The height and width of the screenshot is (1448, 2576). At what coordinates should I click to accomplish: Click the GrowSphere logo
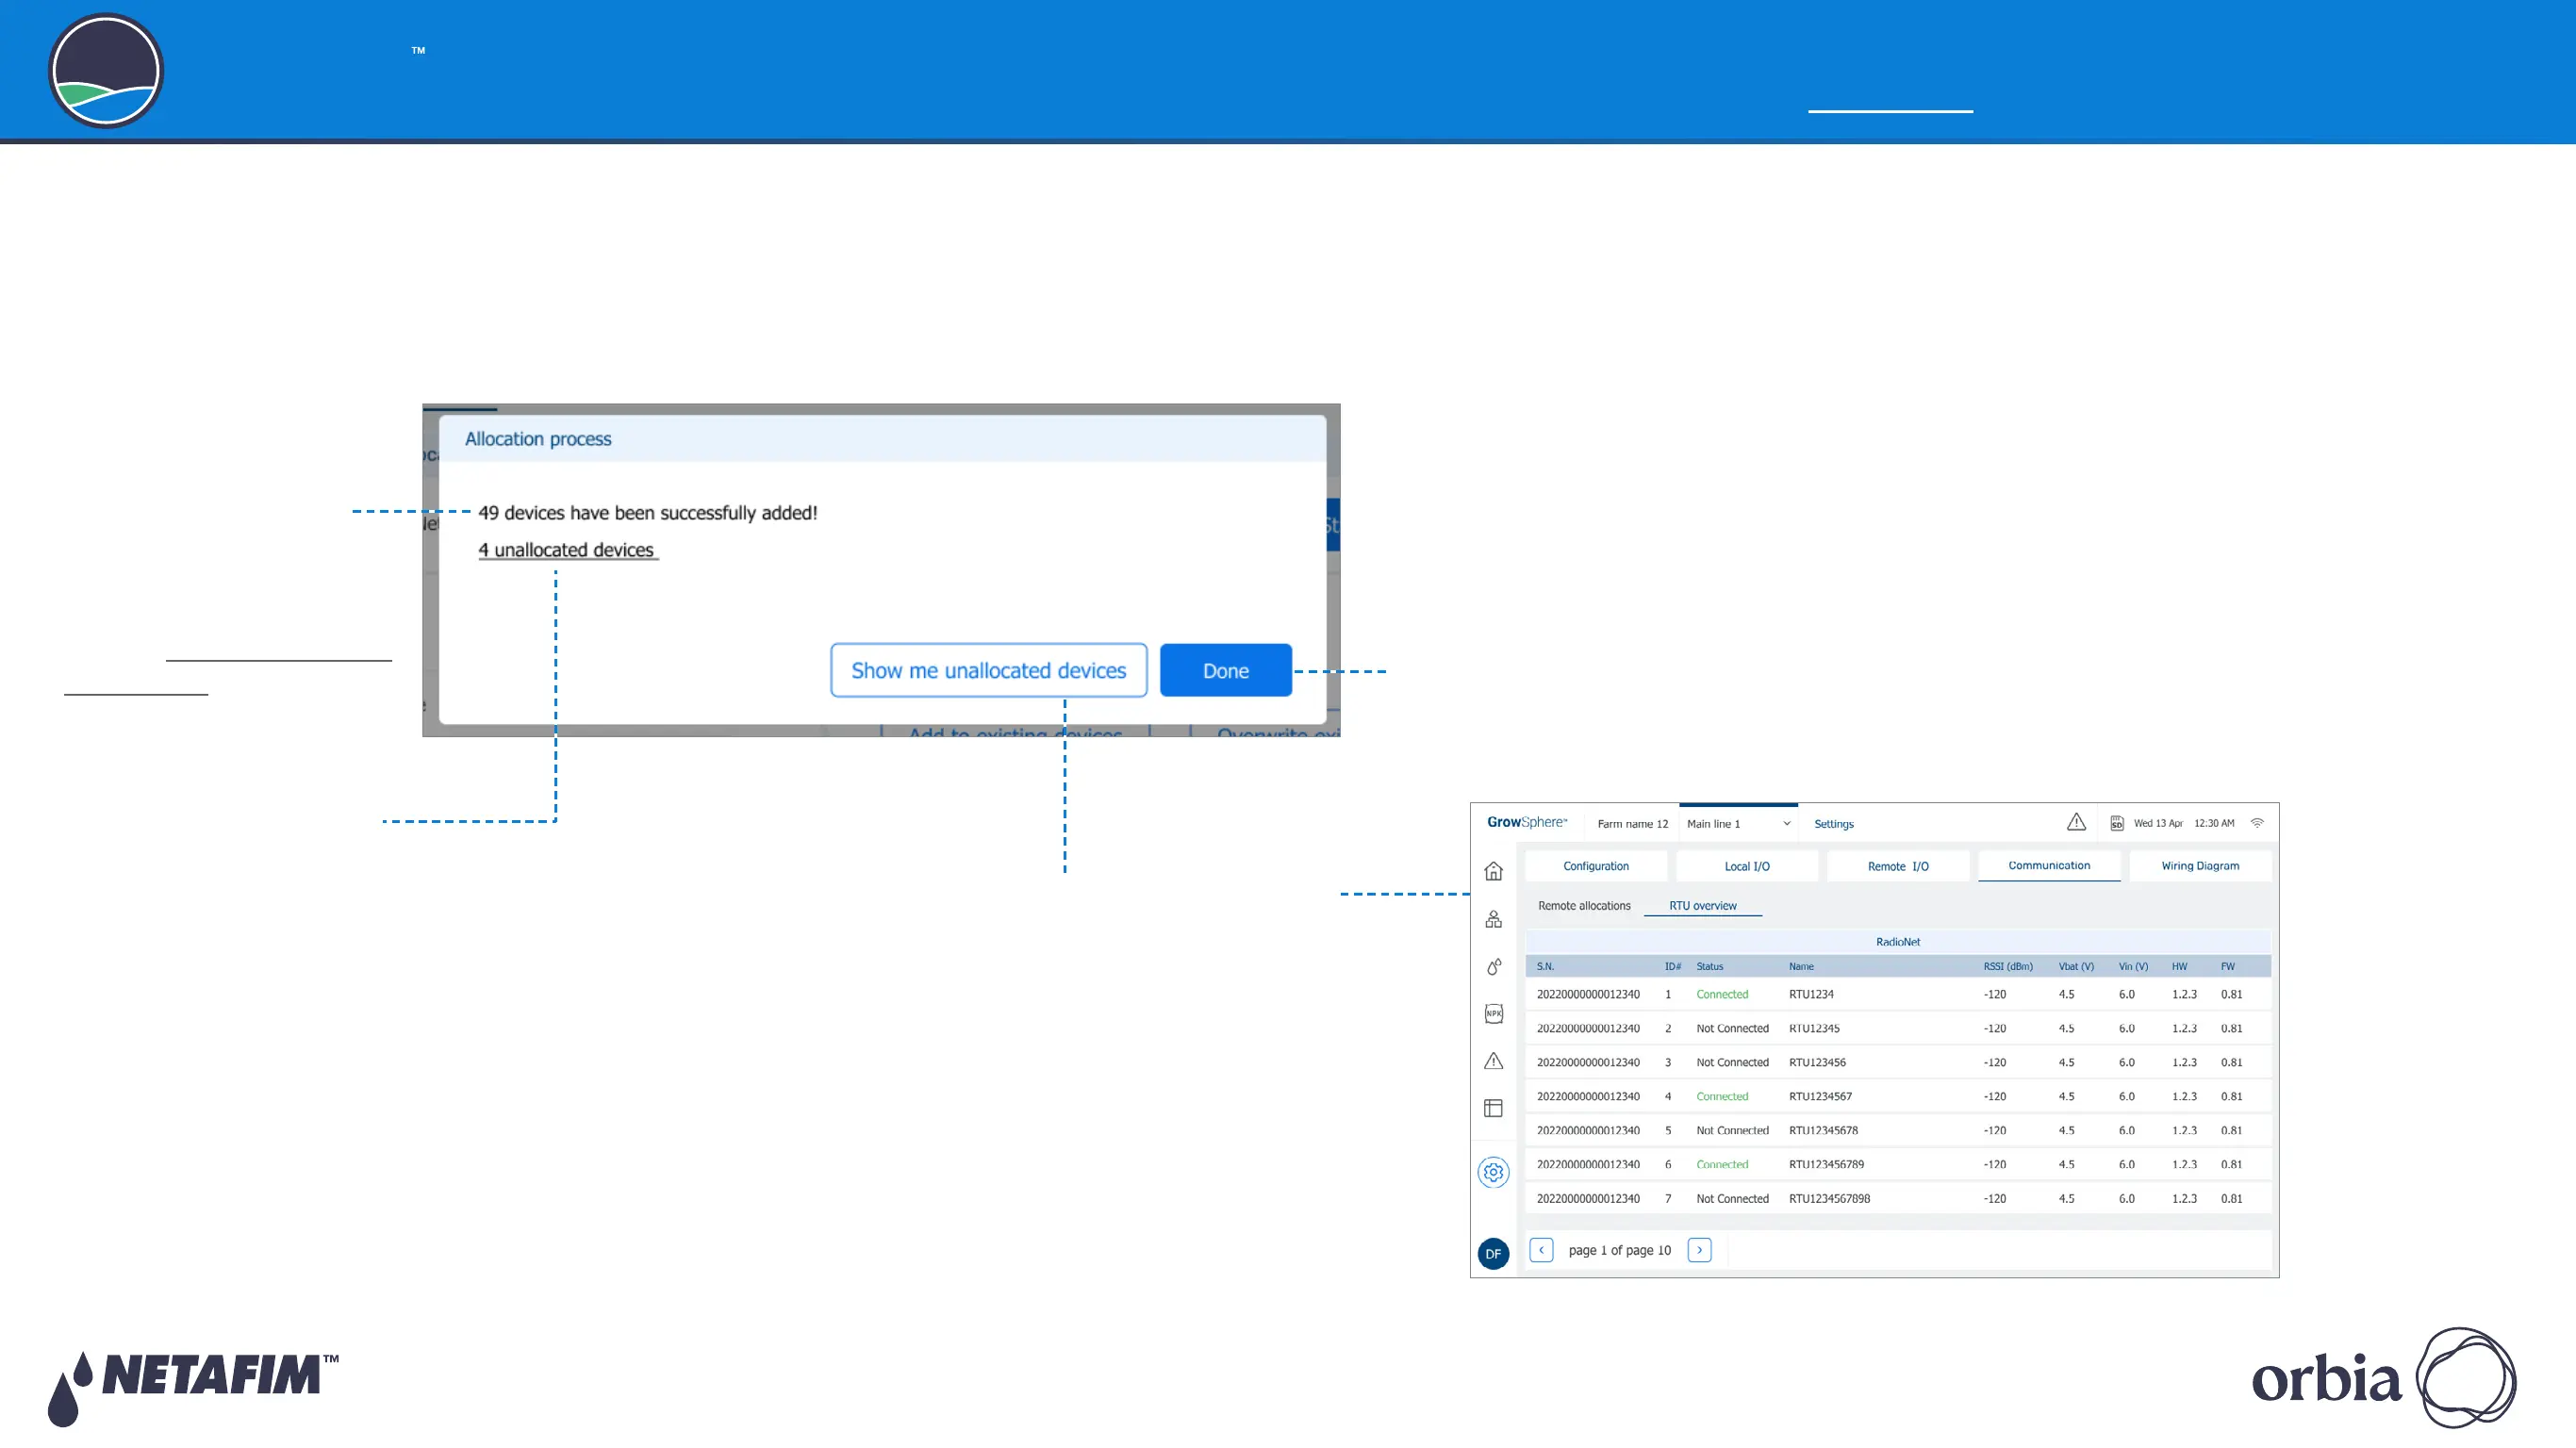click(x=1526, y=822)
